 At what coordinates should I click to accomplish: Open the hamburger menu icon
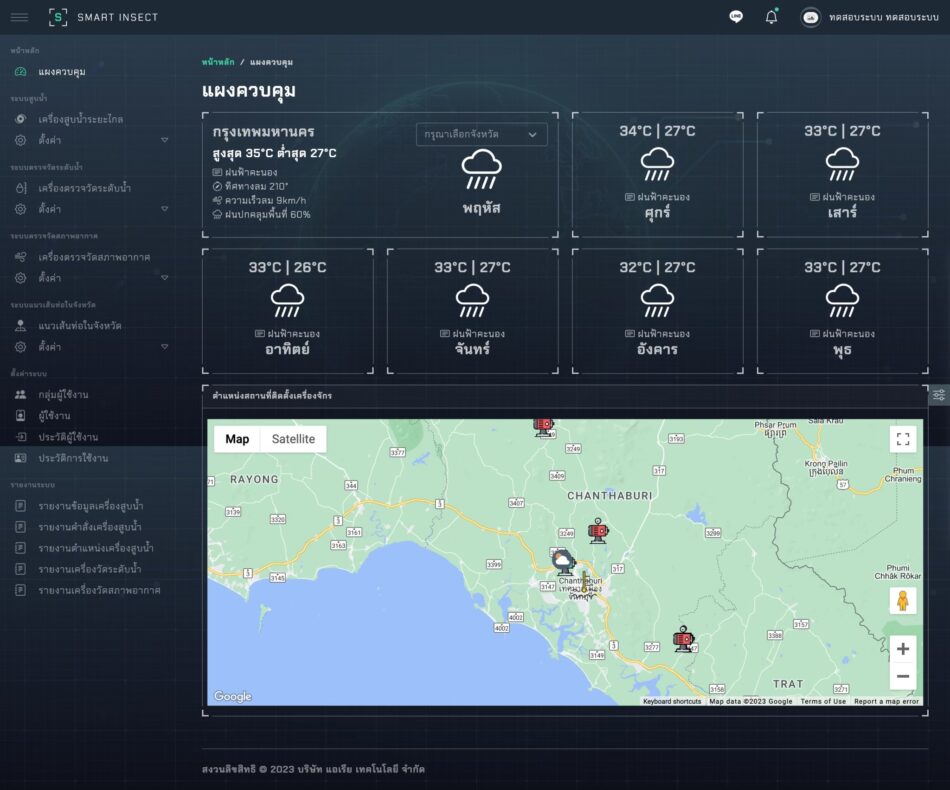[19, 17]
